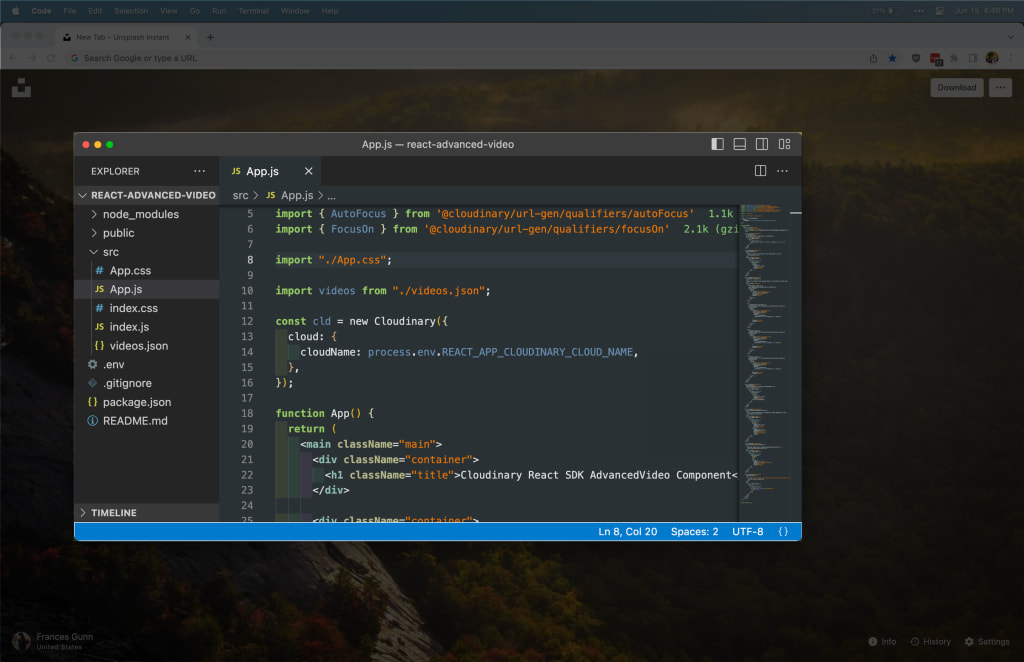Open History in the browser page footer
This screenshot has width=1024, height=662.
(931, 642)
